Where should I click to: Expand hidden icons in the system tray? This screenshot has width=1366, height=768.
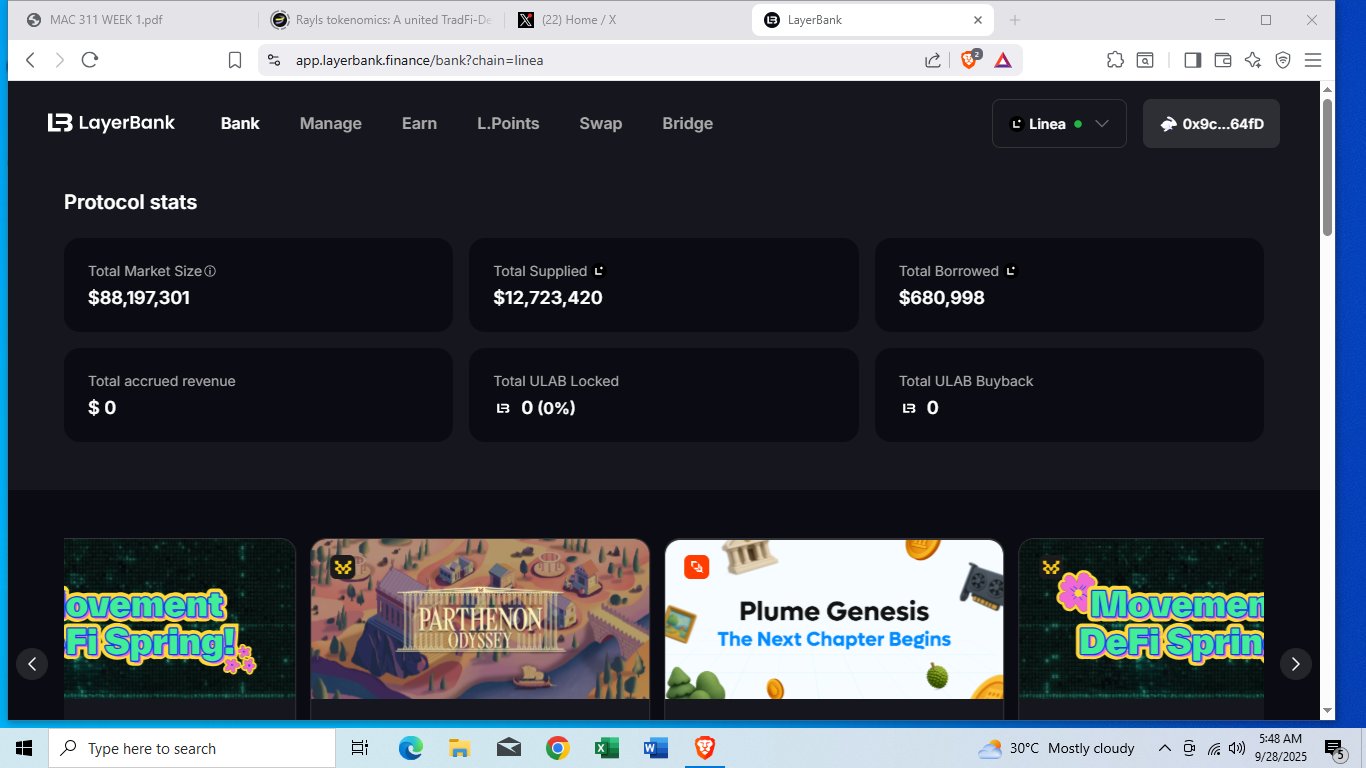(x=1164, y=748)
